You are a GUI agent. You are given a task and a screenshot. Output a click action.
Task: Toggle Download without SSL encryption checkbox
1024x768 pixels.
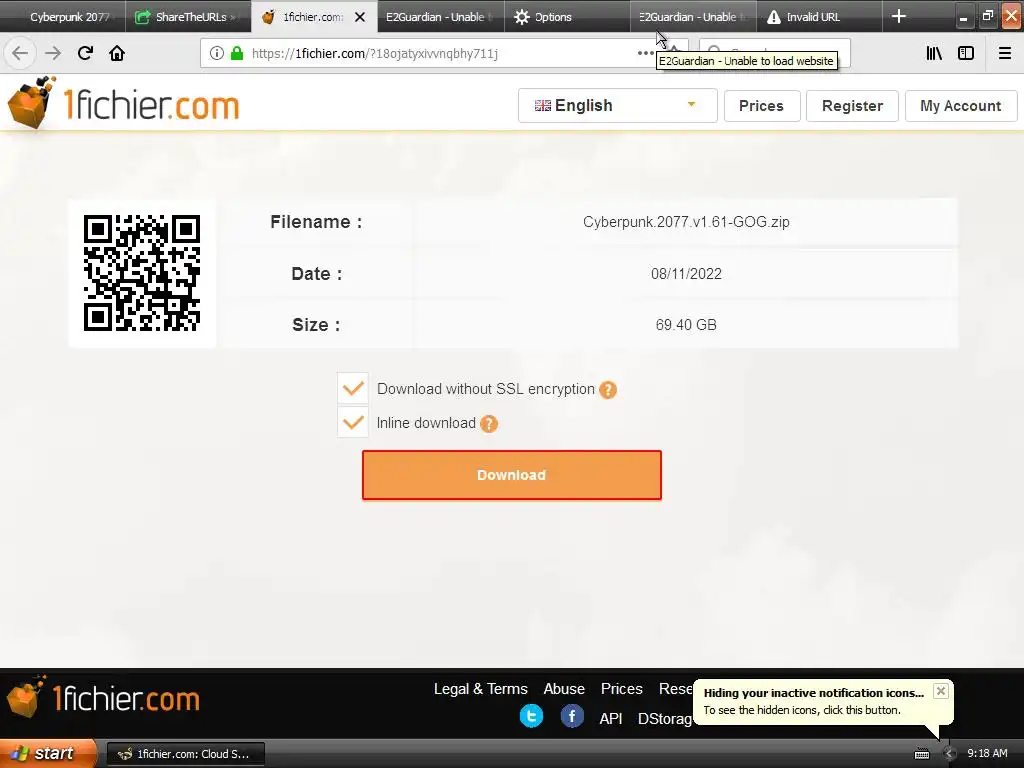(x=353, y=389)
